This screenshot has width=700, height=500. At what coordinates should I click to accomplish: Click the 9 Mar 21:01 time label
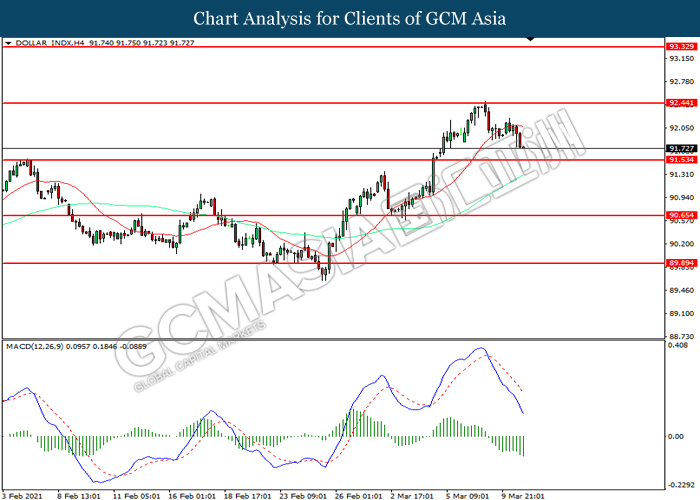coord(523,496)
